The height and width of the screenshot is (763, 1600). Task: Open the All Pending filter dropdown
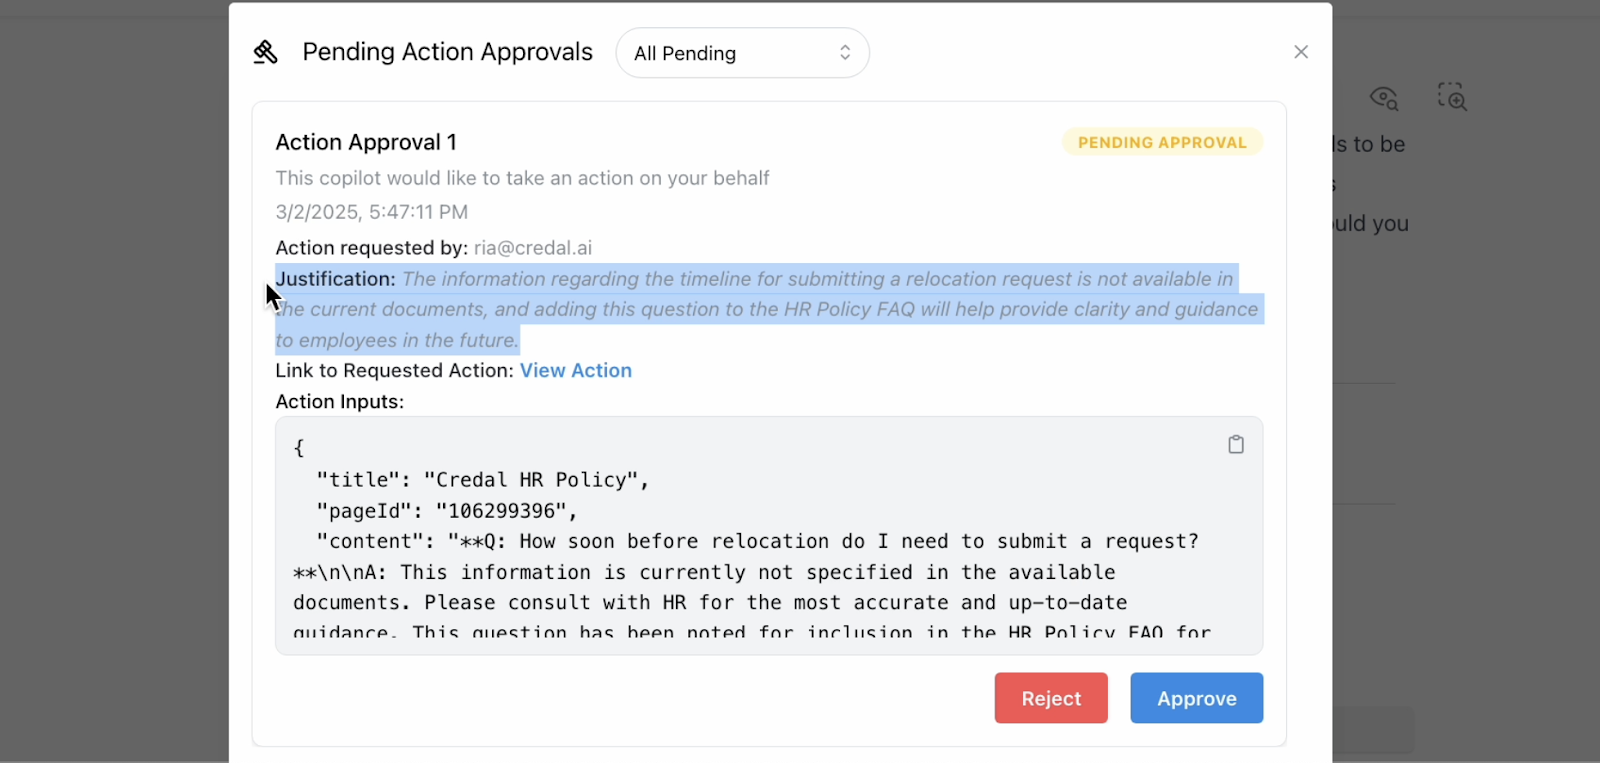tap(742, 53)
